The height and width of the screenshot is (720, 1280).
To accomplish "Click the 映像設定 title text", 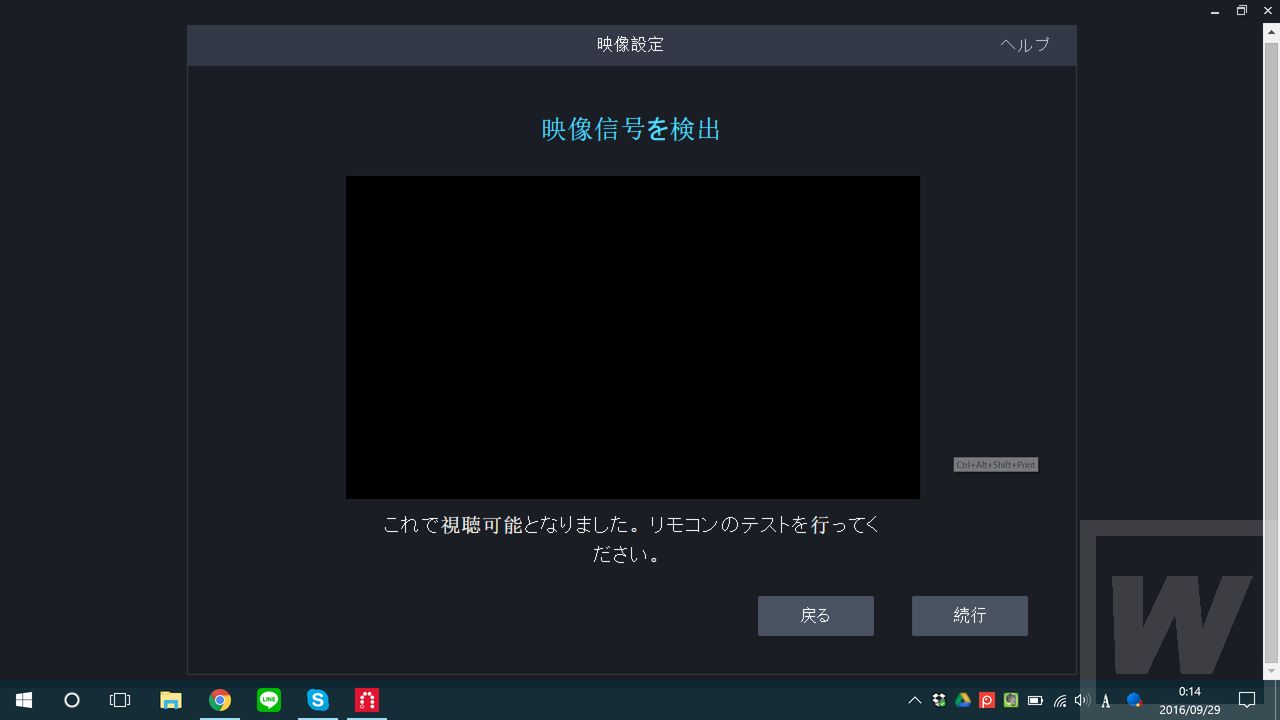I will tap(630, 45).
